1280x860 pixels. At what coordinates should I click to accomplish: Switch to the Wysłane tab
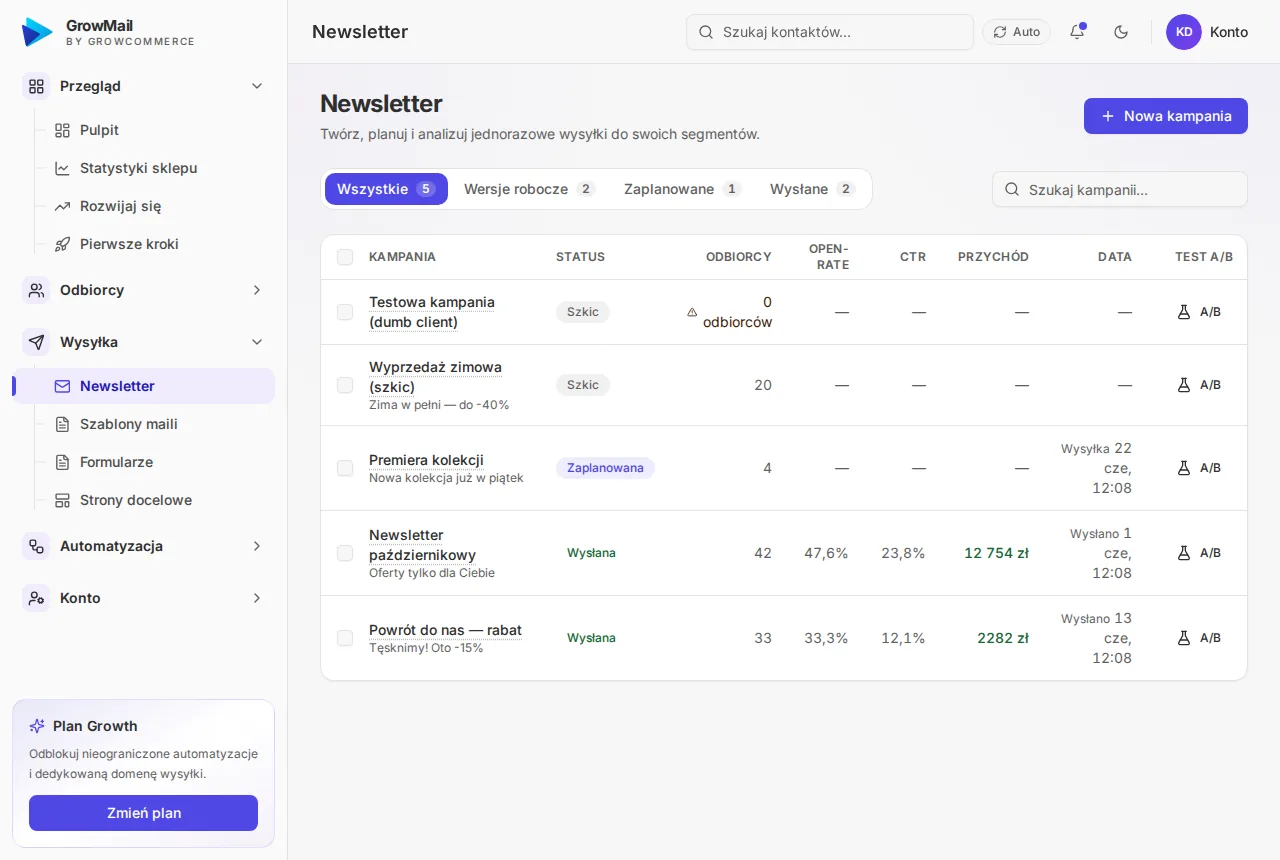click(812, 189)
